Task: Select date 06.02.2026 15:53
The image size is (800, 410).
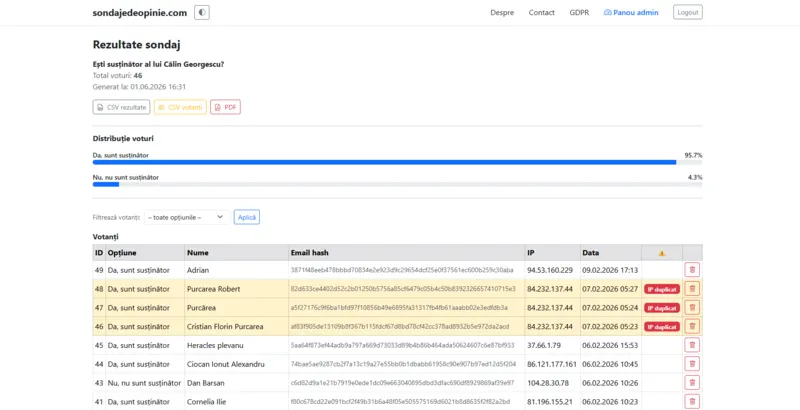Action: point(610,345)
